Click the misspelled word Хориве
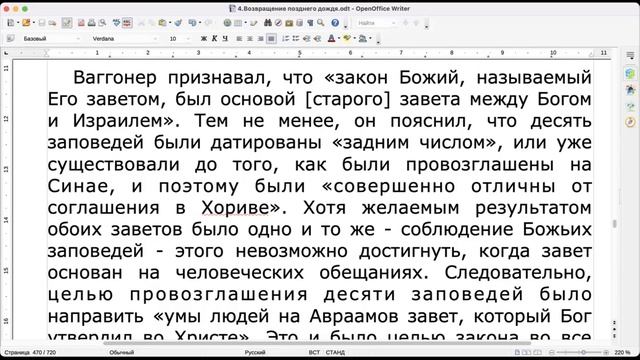Viewport: 640px width, 360px height. (235, 208)
